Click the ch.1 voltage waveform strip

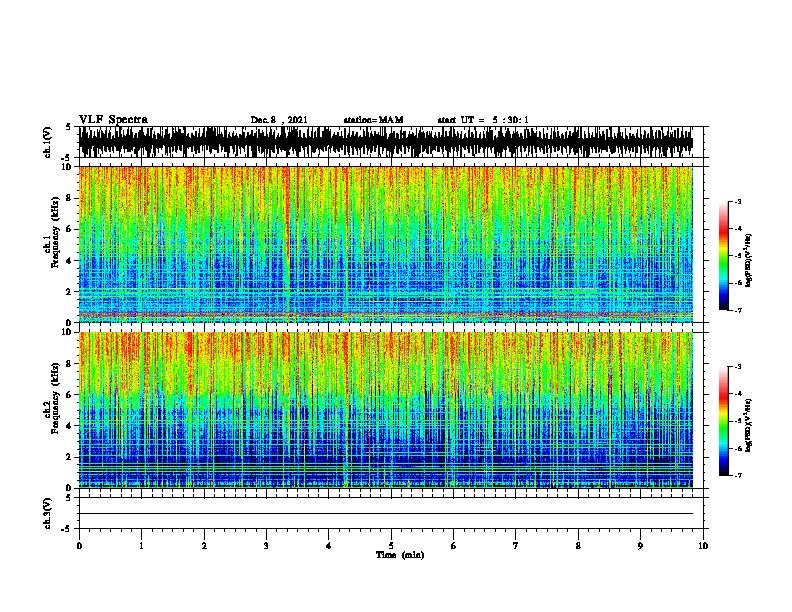pyautogui.click(x=386, y=142)
